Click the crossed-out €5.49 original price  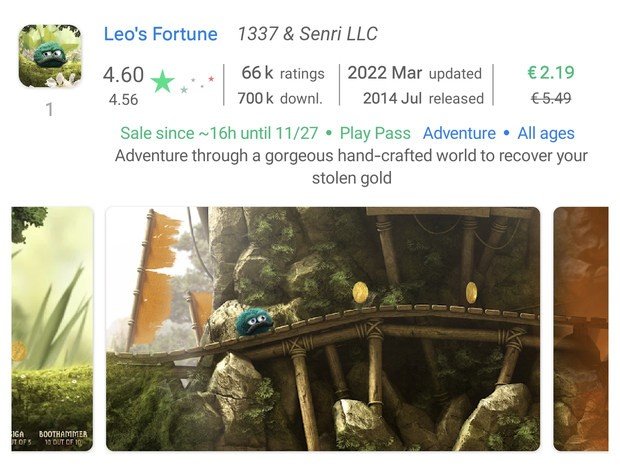pyautogui.click(x=550, y=98)
